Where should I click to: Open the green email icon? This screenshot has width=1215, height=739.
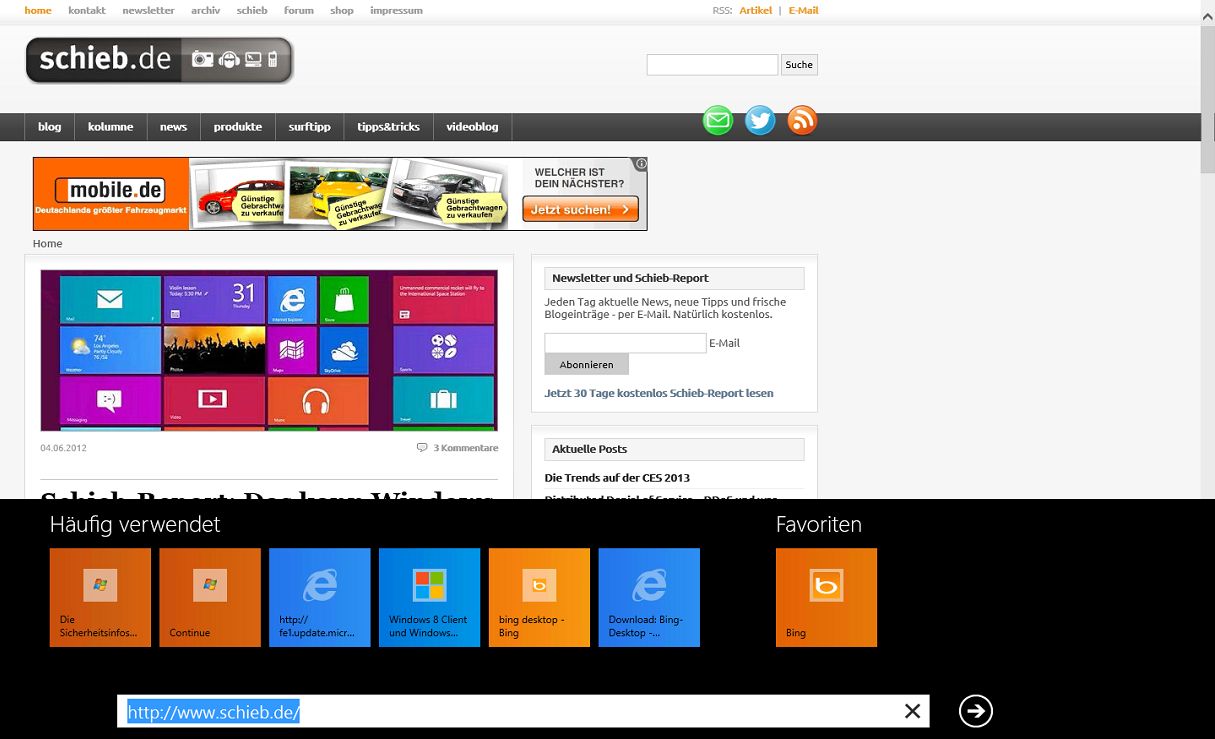[x=718, y=120]
